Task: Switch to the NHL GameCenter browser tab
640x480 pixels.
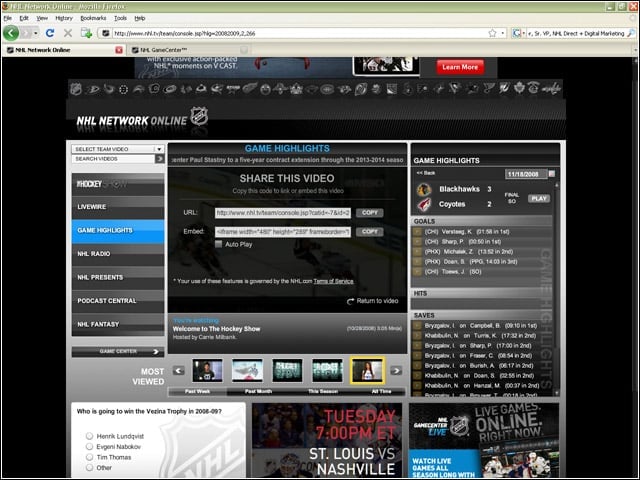Action: (188, 50)
